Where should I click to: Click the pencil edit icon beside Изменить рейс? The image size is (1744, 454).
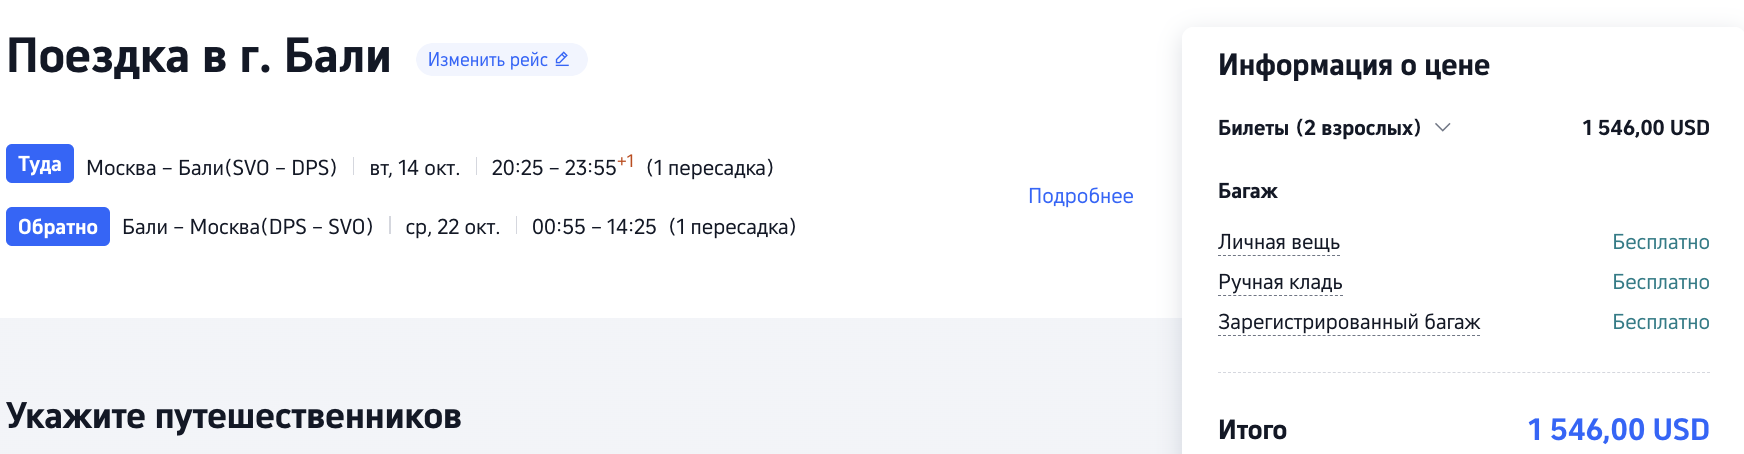[x=562, y=59]
